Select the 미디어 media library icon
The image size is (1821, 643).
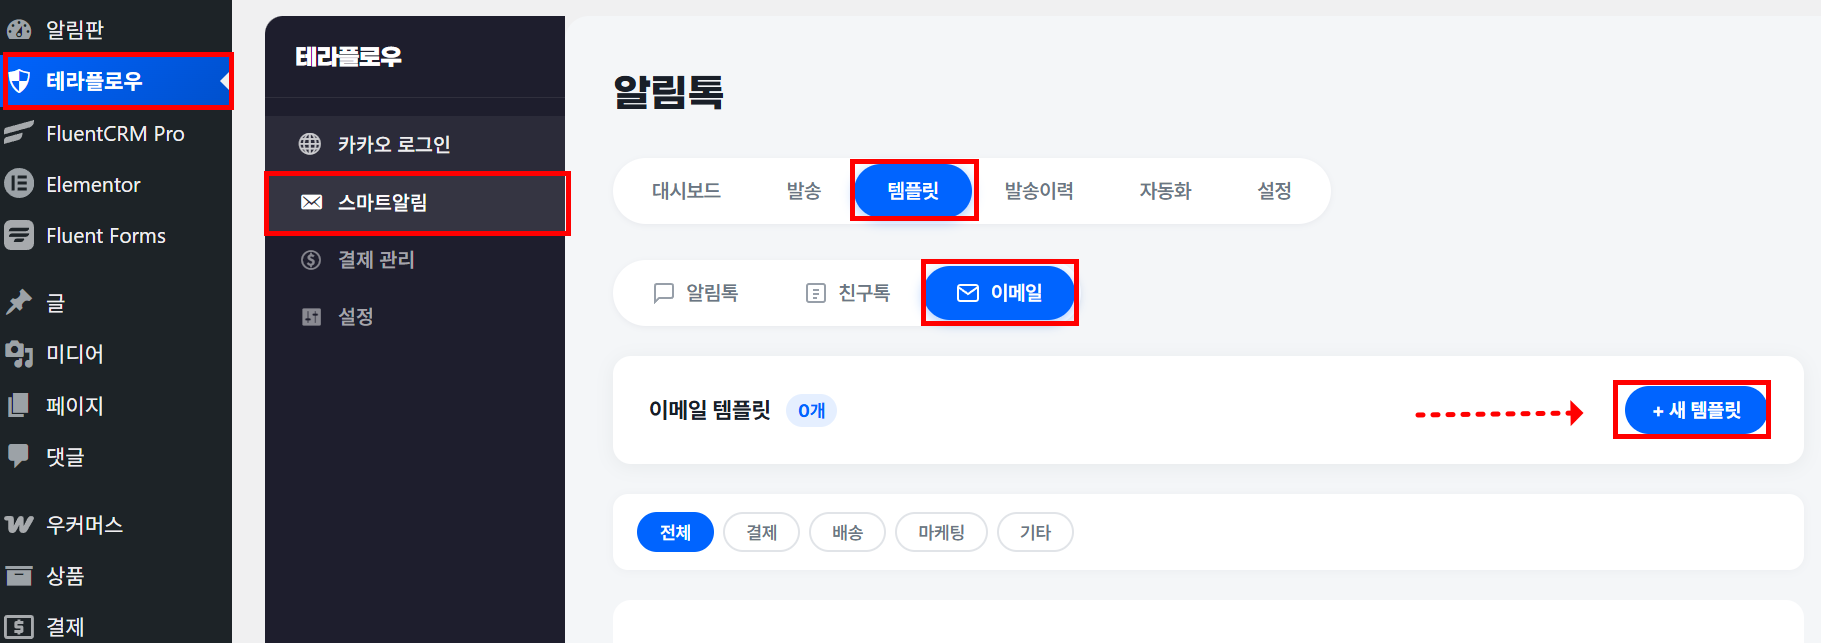[x=19, y=354]
